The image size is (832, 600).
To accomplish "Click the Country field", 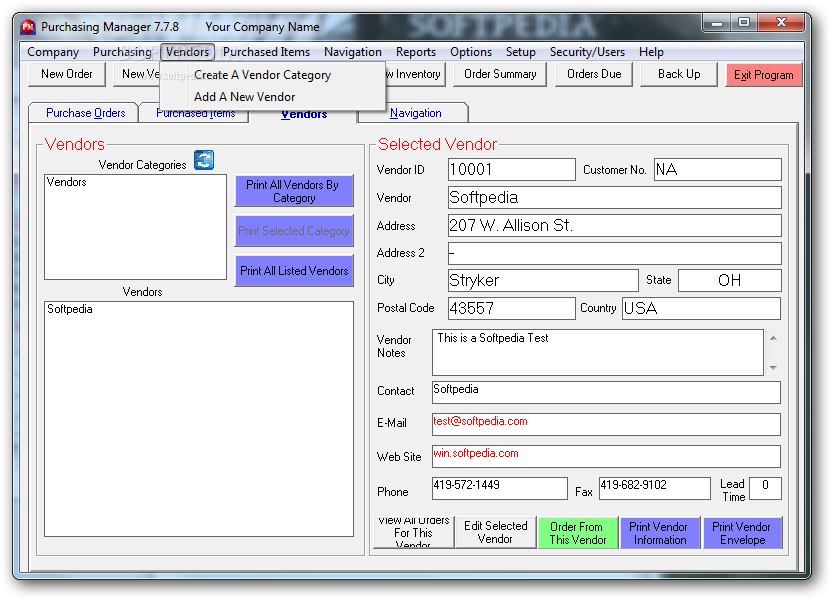I will [x=701, y=308].
